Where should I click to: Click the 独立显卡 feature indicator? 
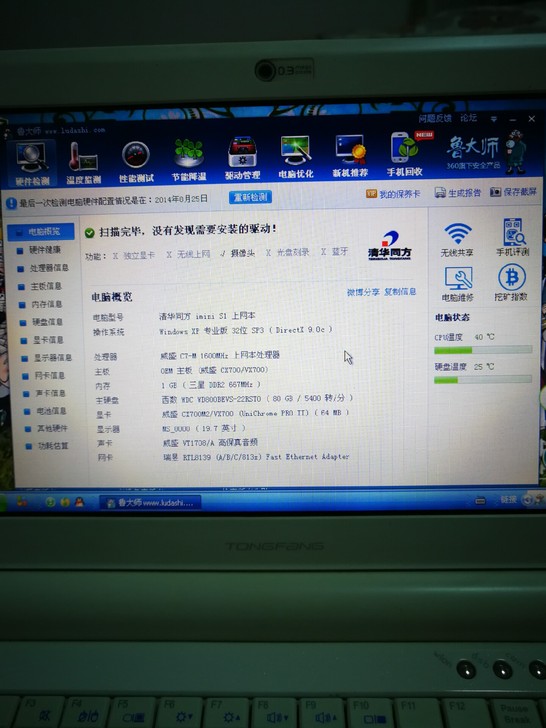(x=134, y=255)
